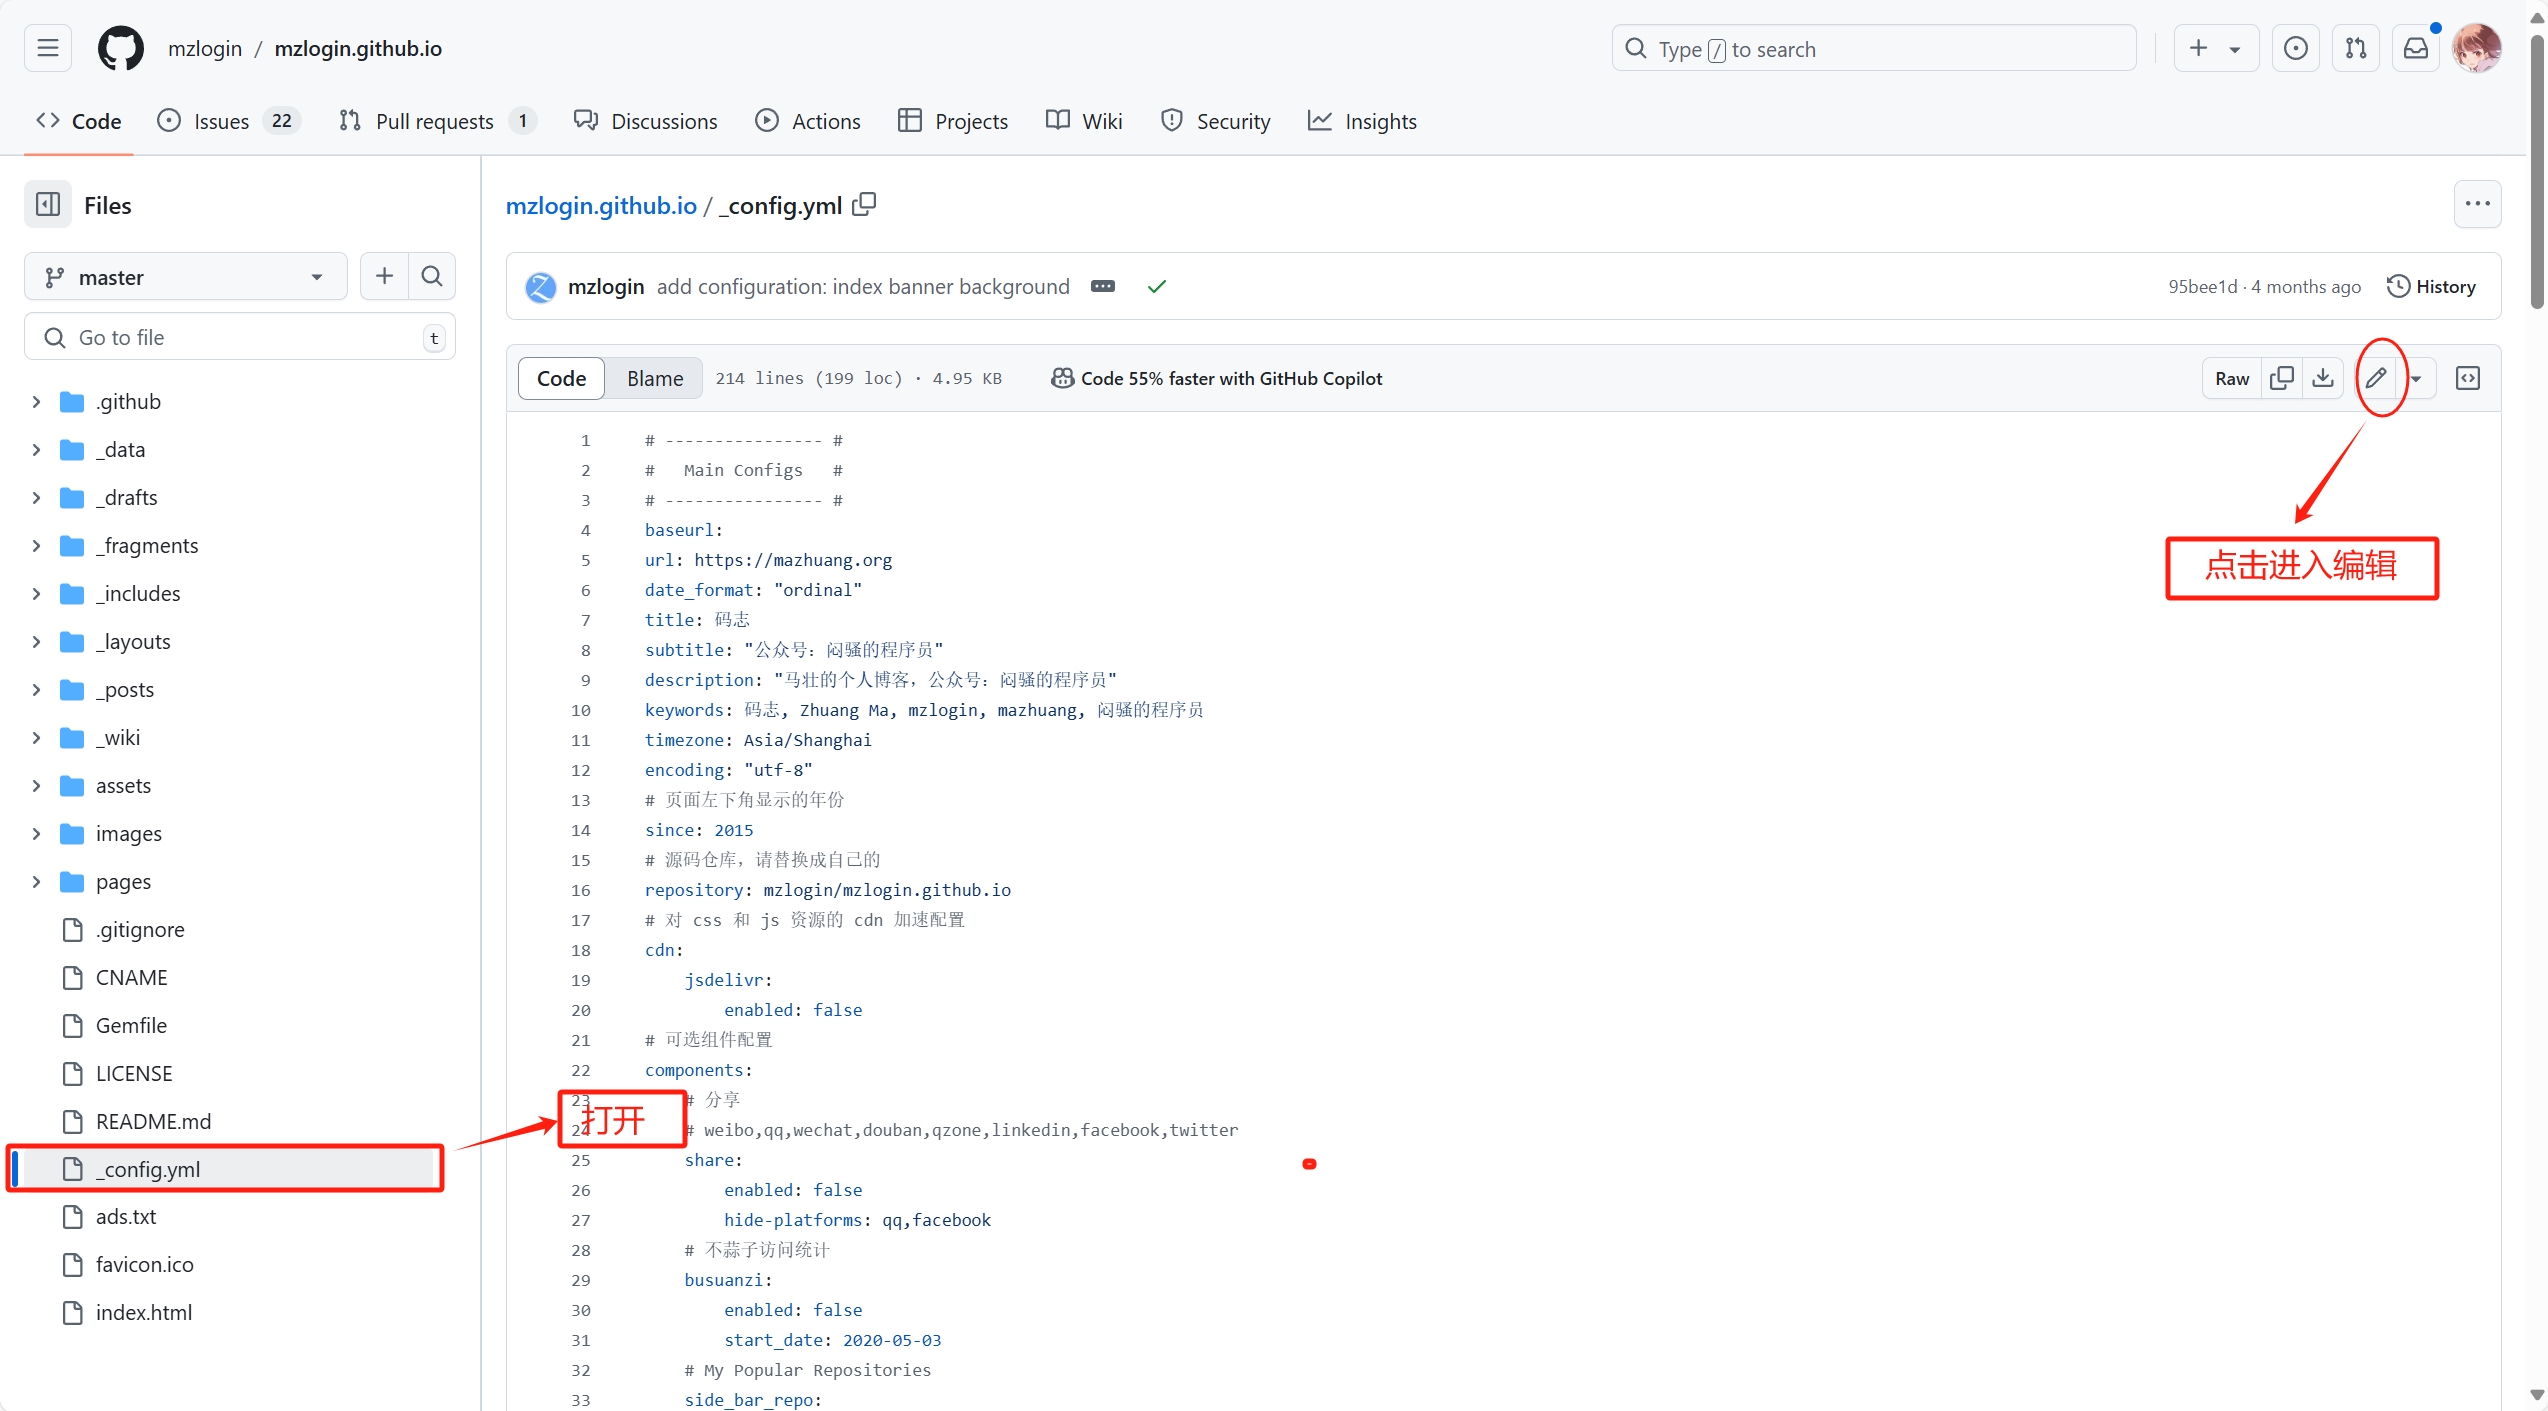Collapse the file tree side panel
Image resolution: width=2548 pixels, height=1411 pixels.
click(48, 205)
